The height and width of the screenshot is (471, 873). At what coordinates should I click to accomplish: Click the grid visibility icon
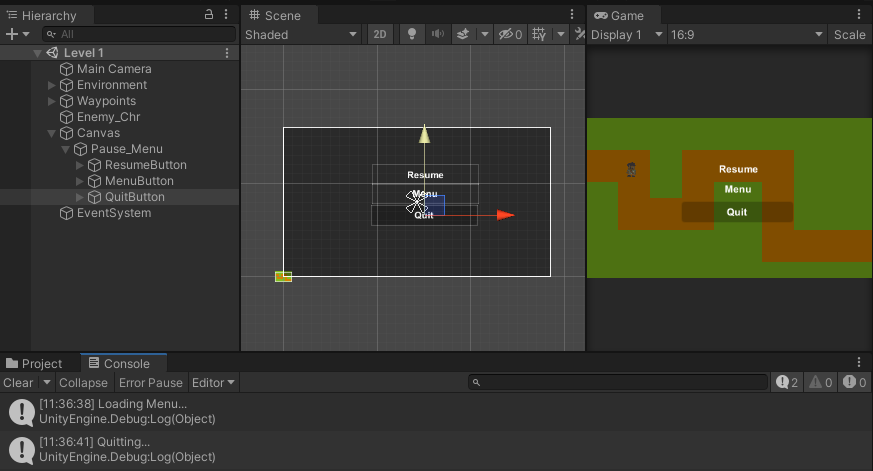[540, 34]
